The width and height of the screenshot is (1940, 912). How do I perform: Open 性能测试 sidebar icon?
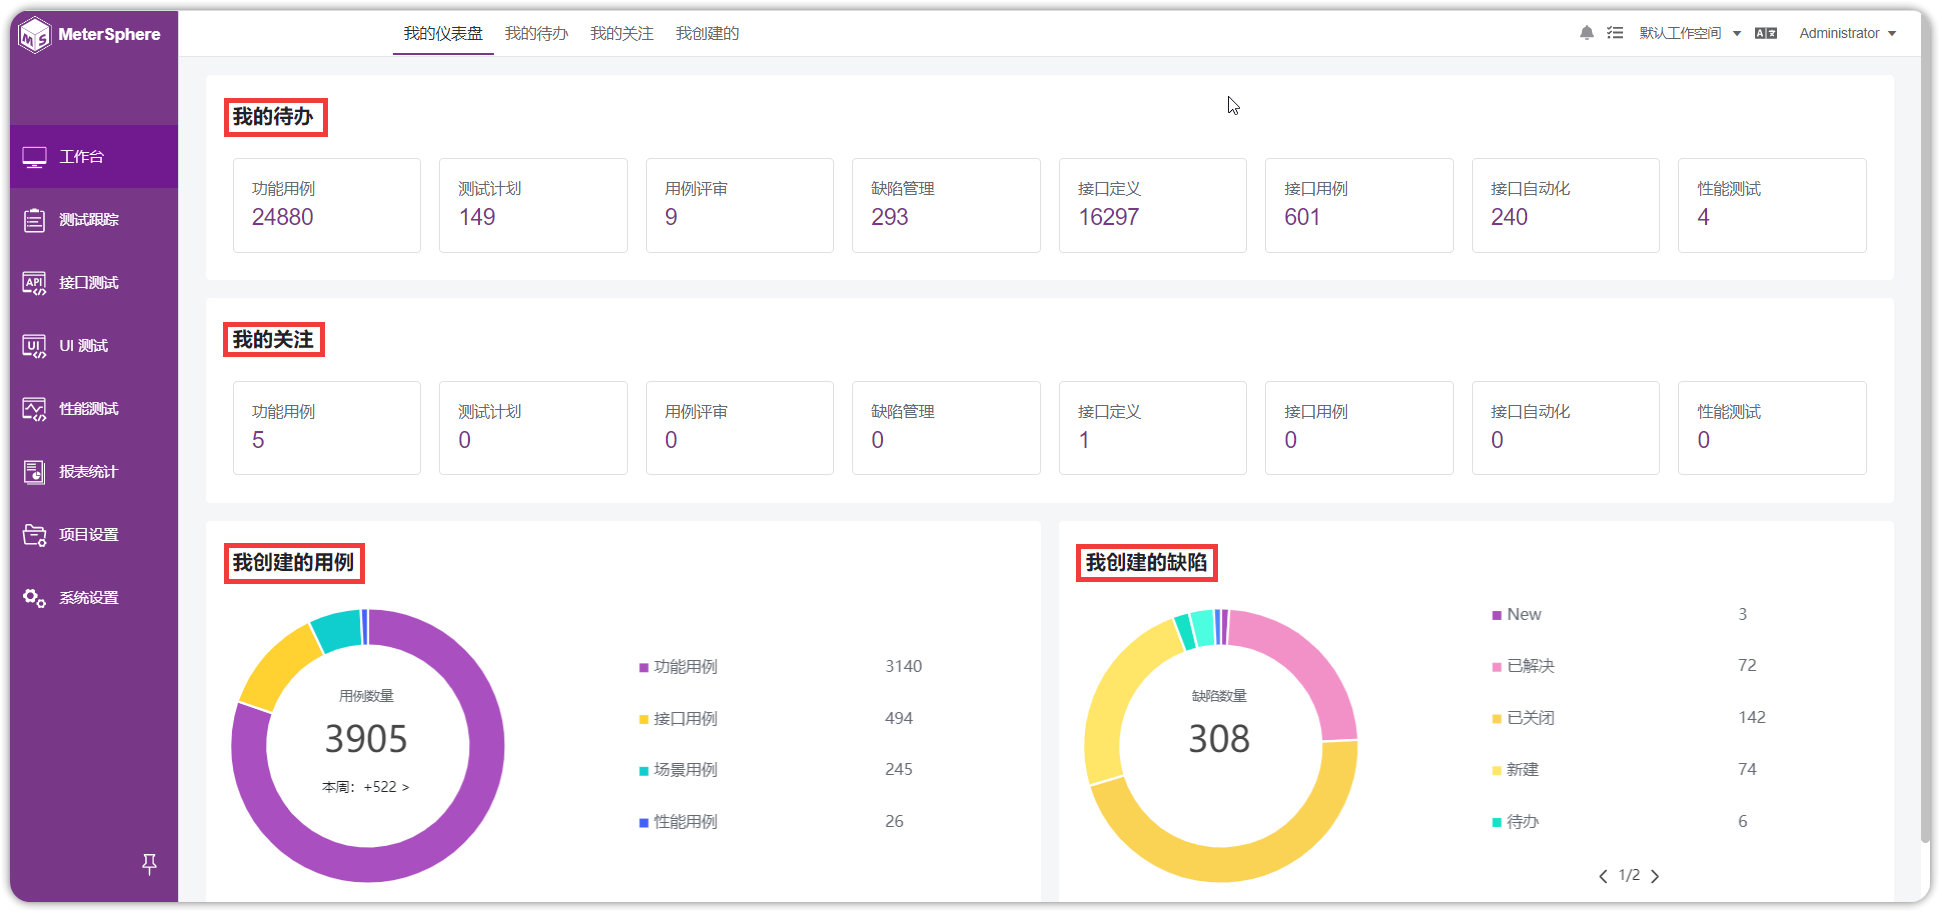(x=35, y=409)
